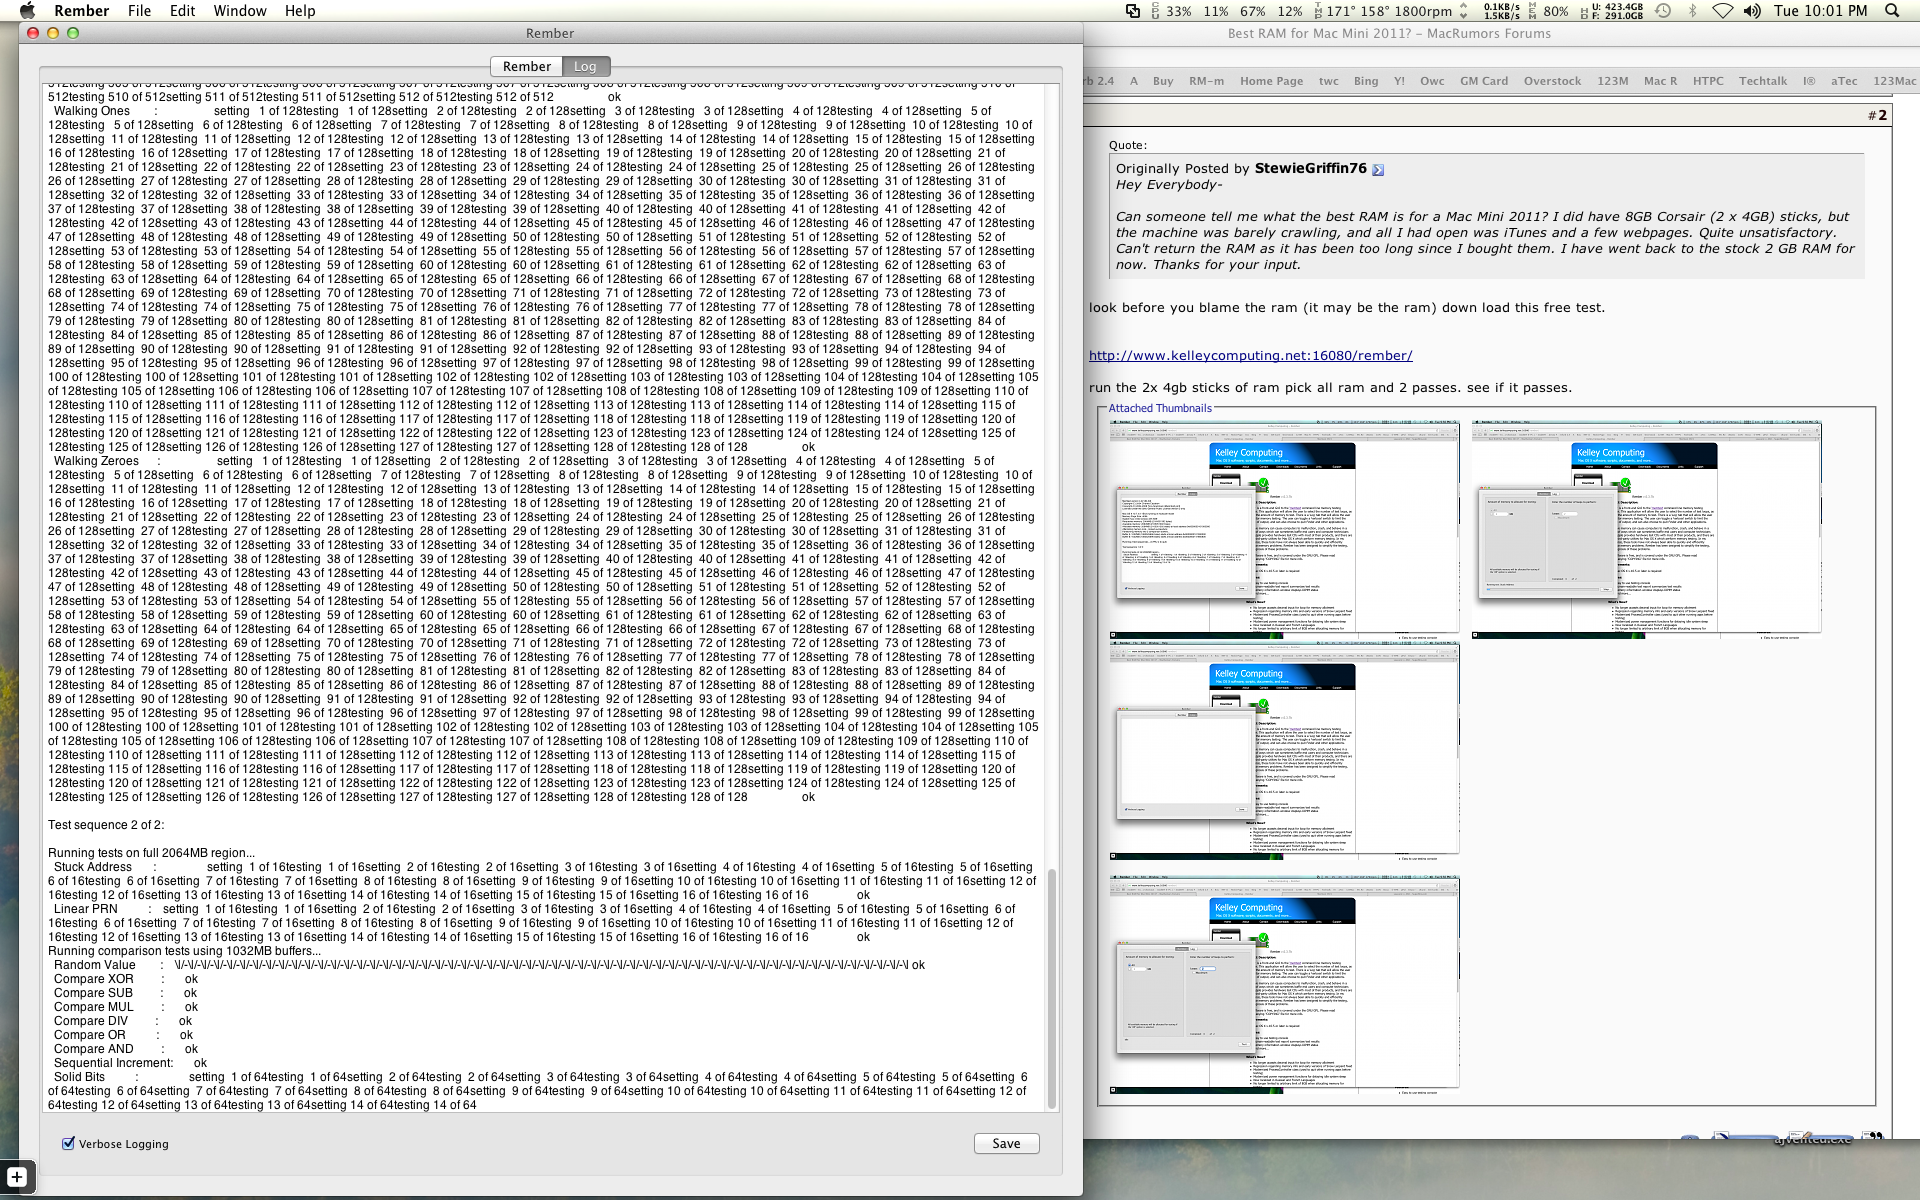Switch to the Rember tab
This screenshot has width=1920, height=1200.
click(526, 66)
